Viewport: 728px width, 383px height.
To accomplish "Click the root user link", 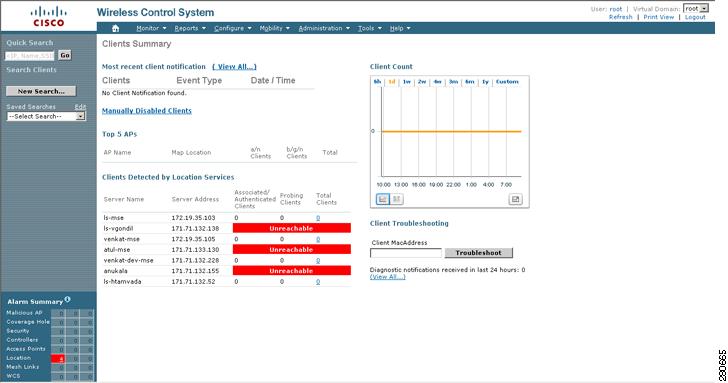I will 616,9.
